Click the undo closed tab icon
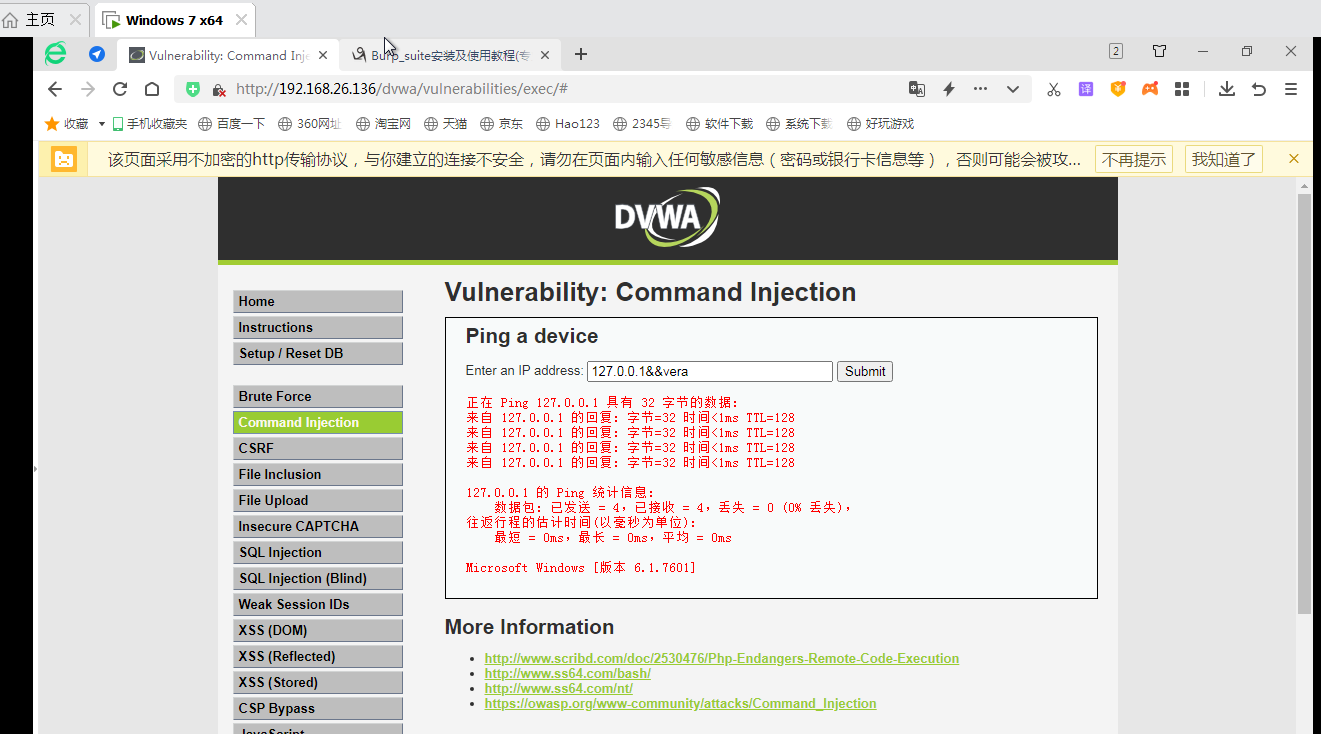Screen dimensions: 1321x734 (x=1259, y=89)
